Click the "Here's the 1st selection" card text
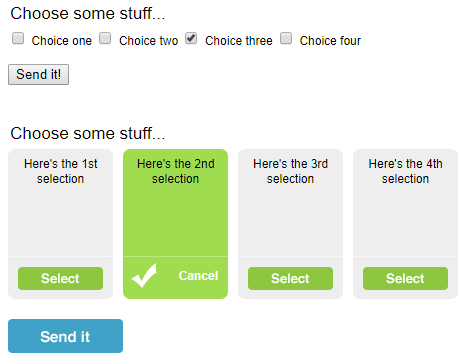 60,171
